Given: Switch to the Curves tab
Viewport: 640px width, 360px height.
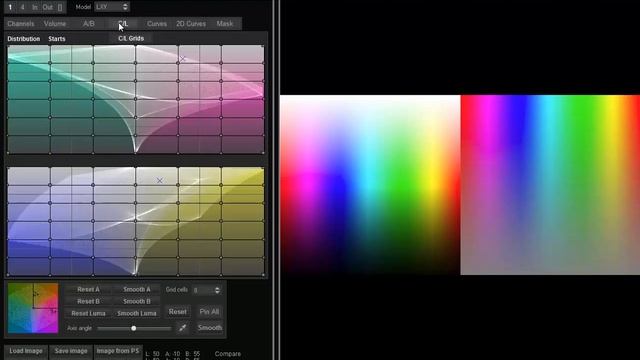Looking at the screenshot, I should [x=157, y=24].
